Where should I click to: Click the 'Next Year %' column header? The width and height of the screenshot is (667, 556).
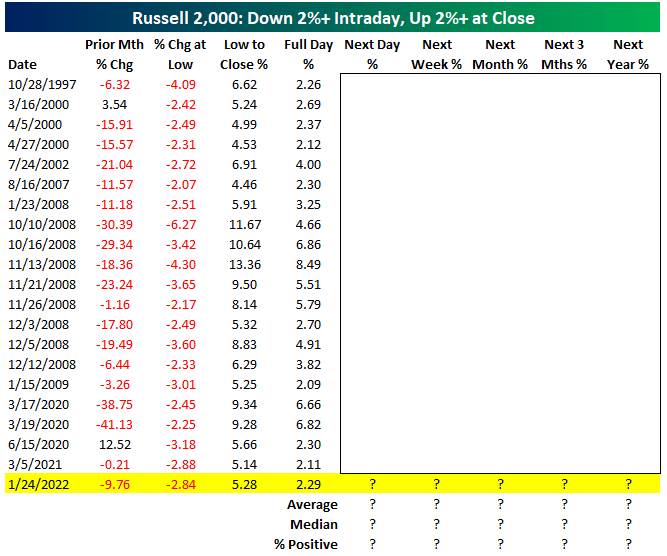[628, 54]
